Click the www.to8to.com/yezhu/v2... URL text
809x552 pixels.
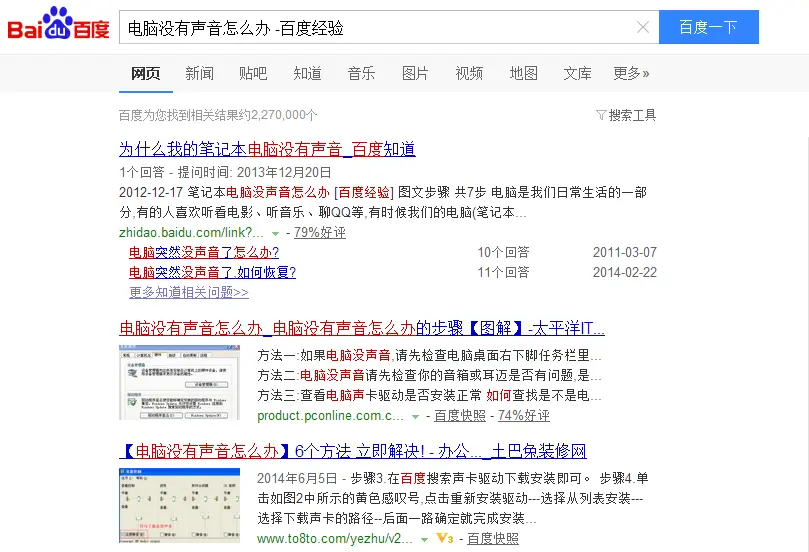[x=335, y=539]
